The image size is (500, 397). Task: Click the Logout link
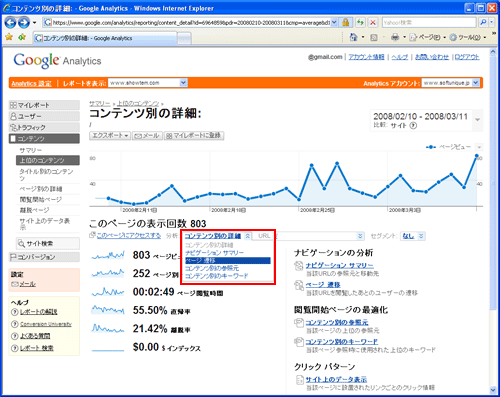click(467, 57)
